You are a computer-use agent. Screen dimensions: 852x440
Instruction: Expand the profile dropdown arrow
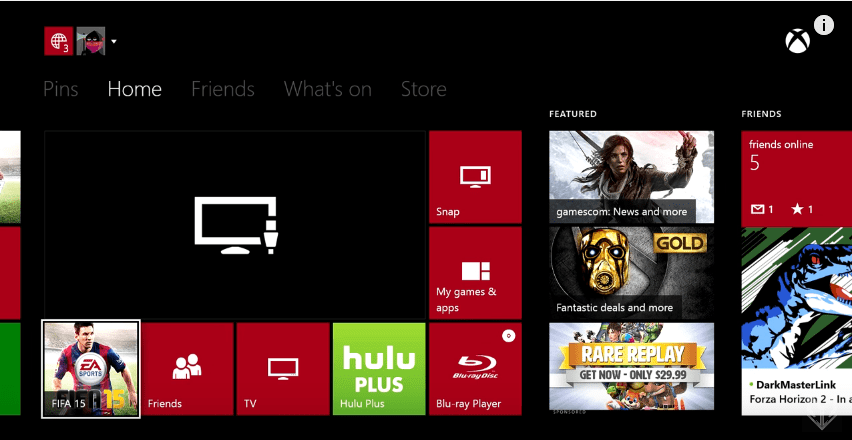tap(114, 41)
